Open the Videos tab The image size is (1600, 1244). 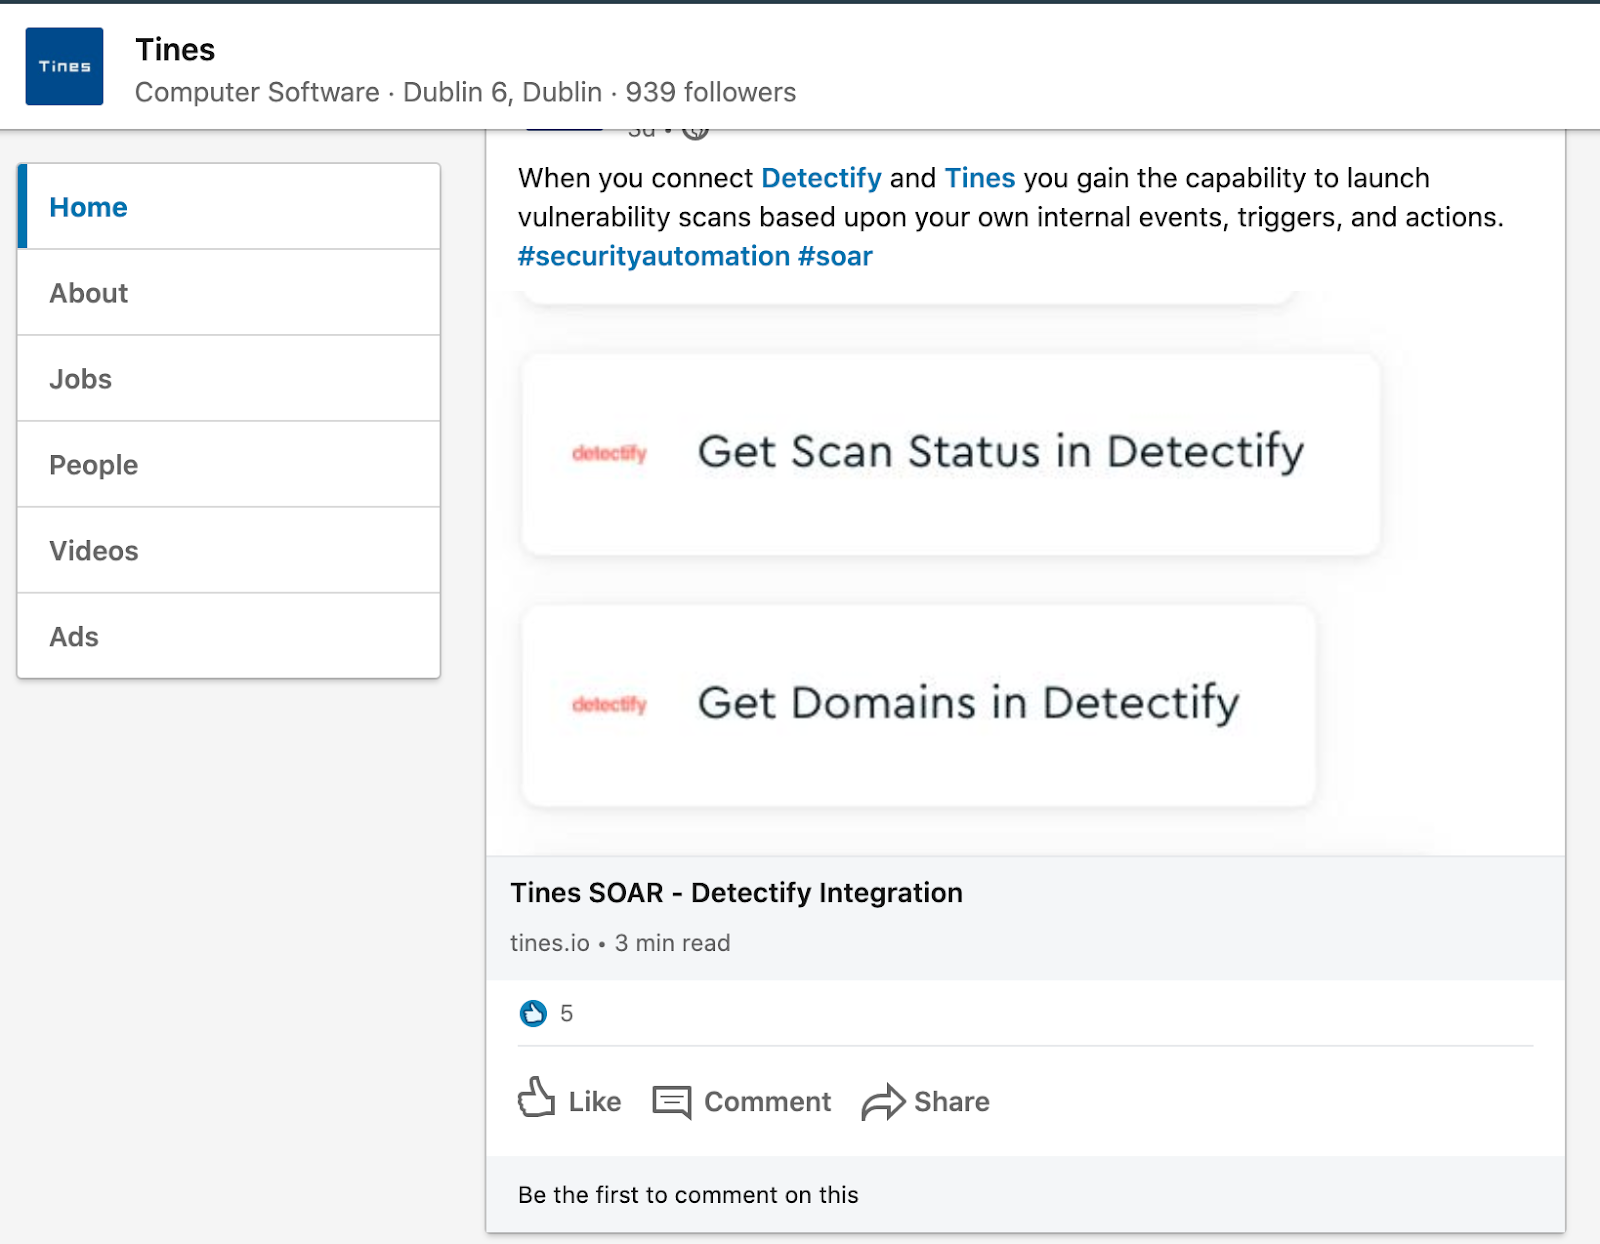94,551
